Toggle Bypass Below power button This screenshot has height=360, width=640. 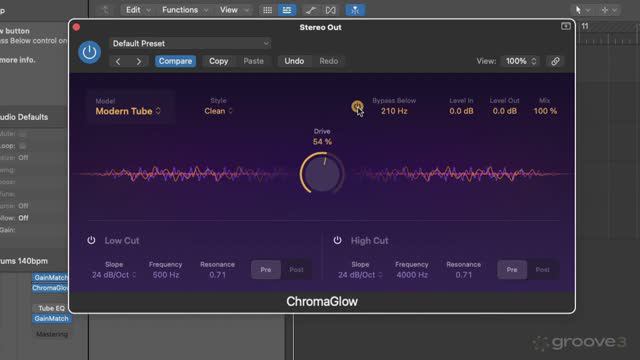click(357, 107)
